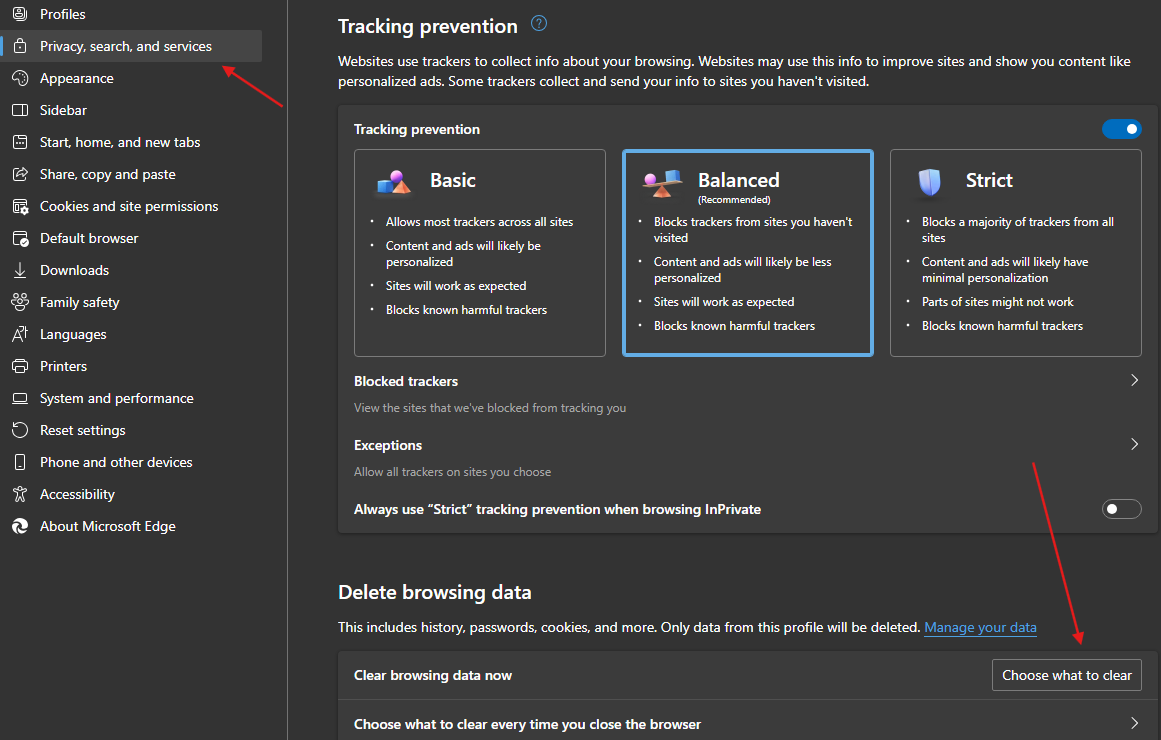Click the Reset settings circular arrow icon

20,430
